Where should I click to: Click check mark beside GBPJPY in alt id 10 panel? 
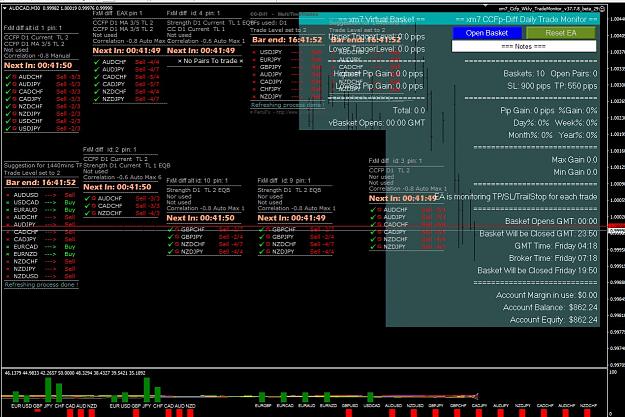click(x=171, y=237)
